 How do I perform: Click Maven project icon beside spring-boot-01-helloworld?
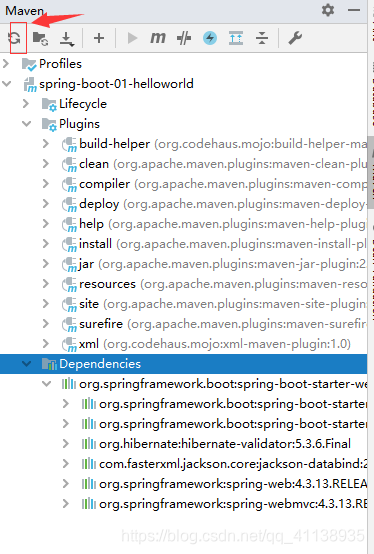(x=30, y=84)
